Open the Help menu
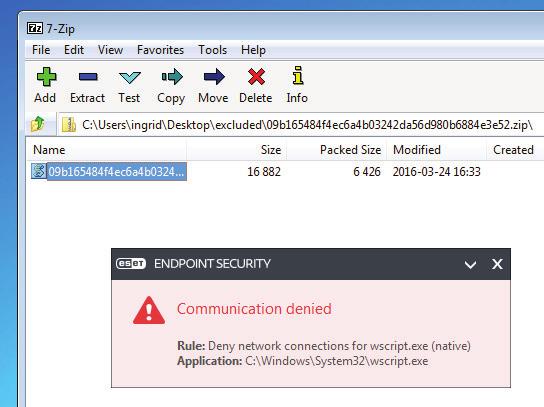Viewport: 544px width, 407px height. 253,50
